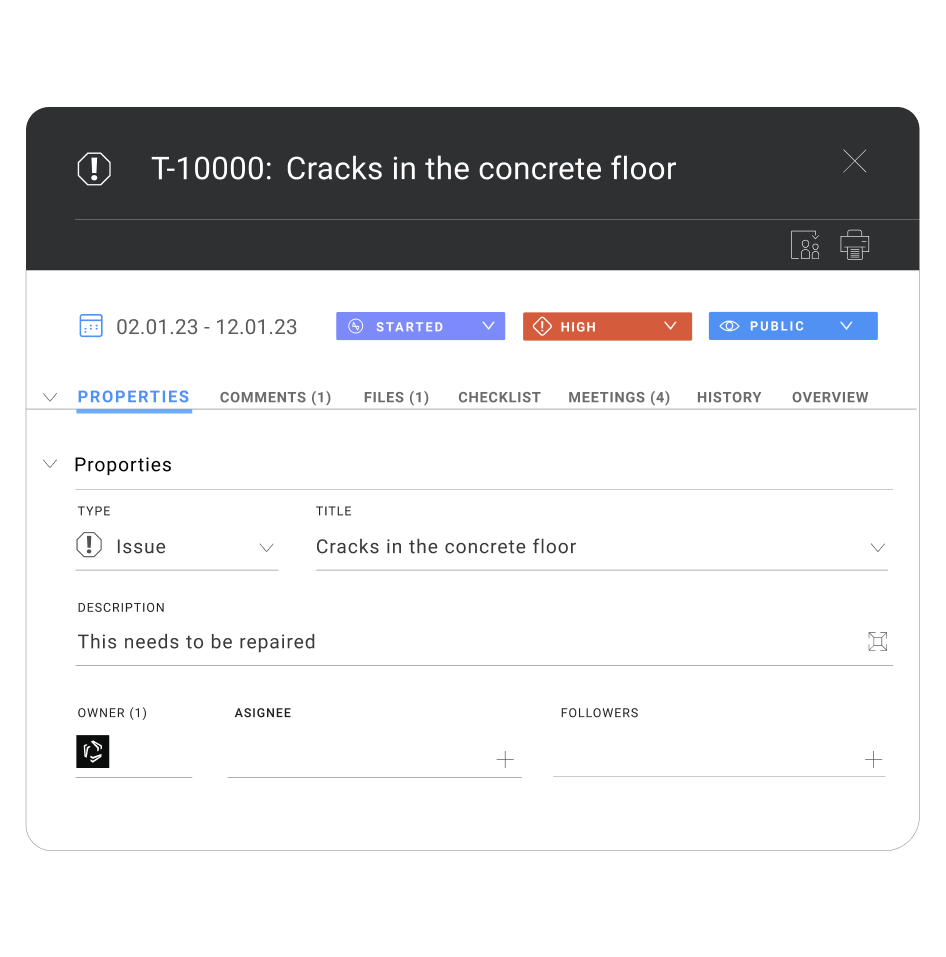Screen dimensions: 946x957
Task: Click the issue alert icon in header
Action: (94, 168)
